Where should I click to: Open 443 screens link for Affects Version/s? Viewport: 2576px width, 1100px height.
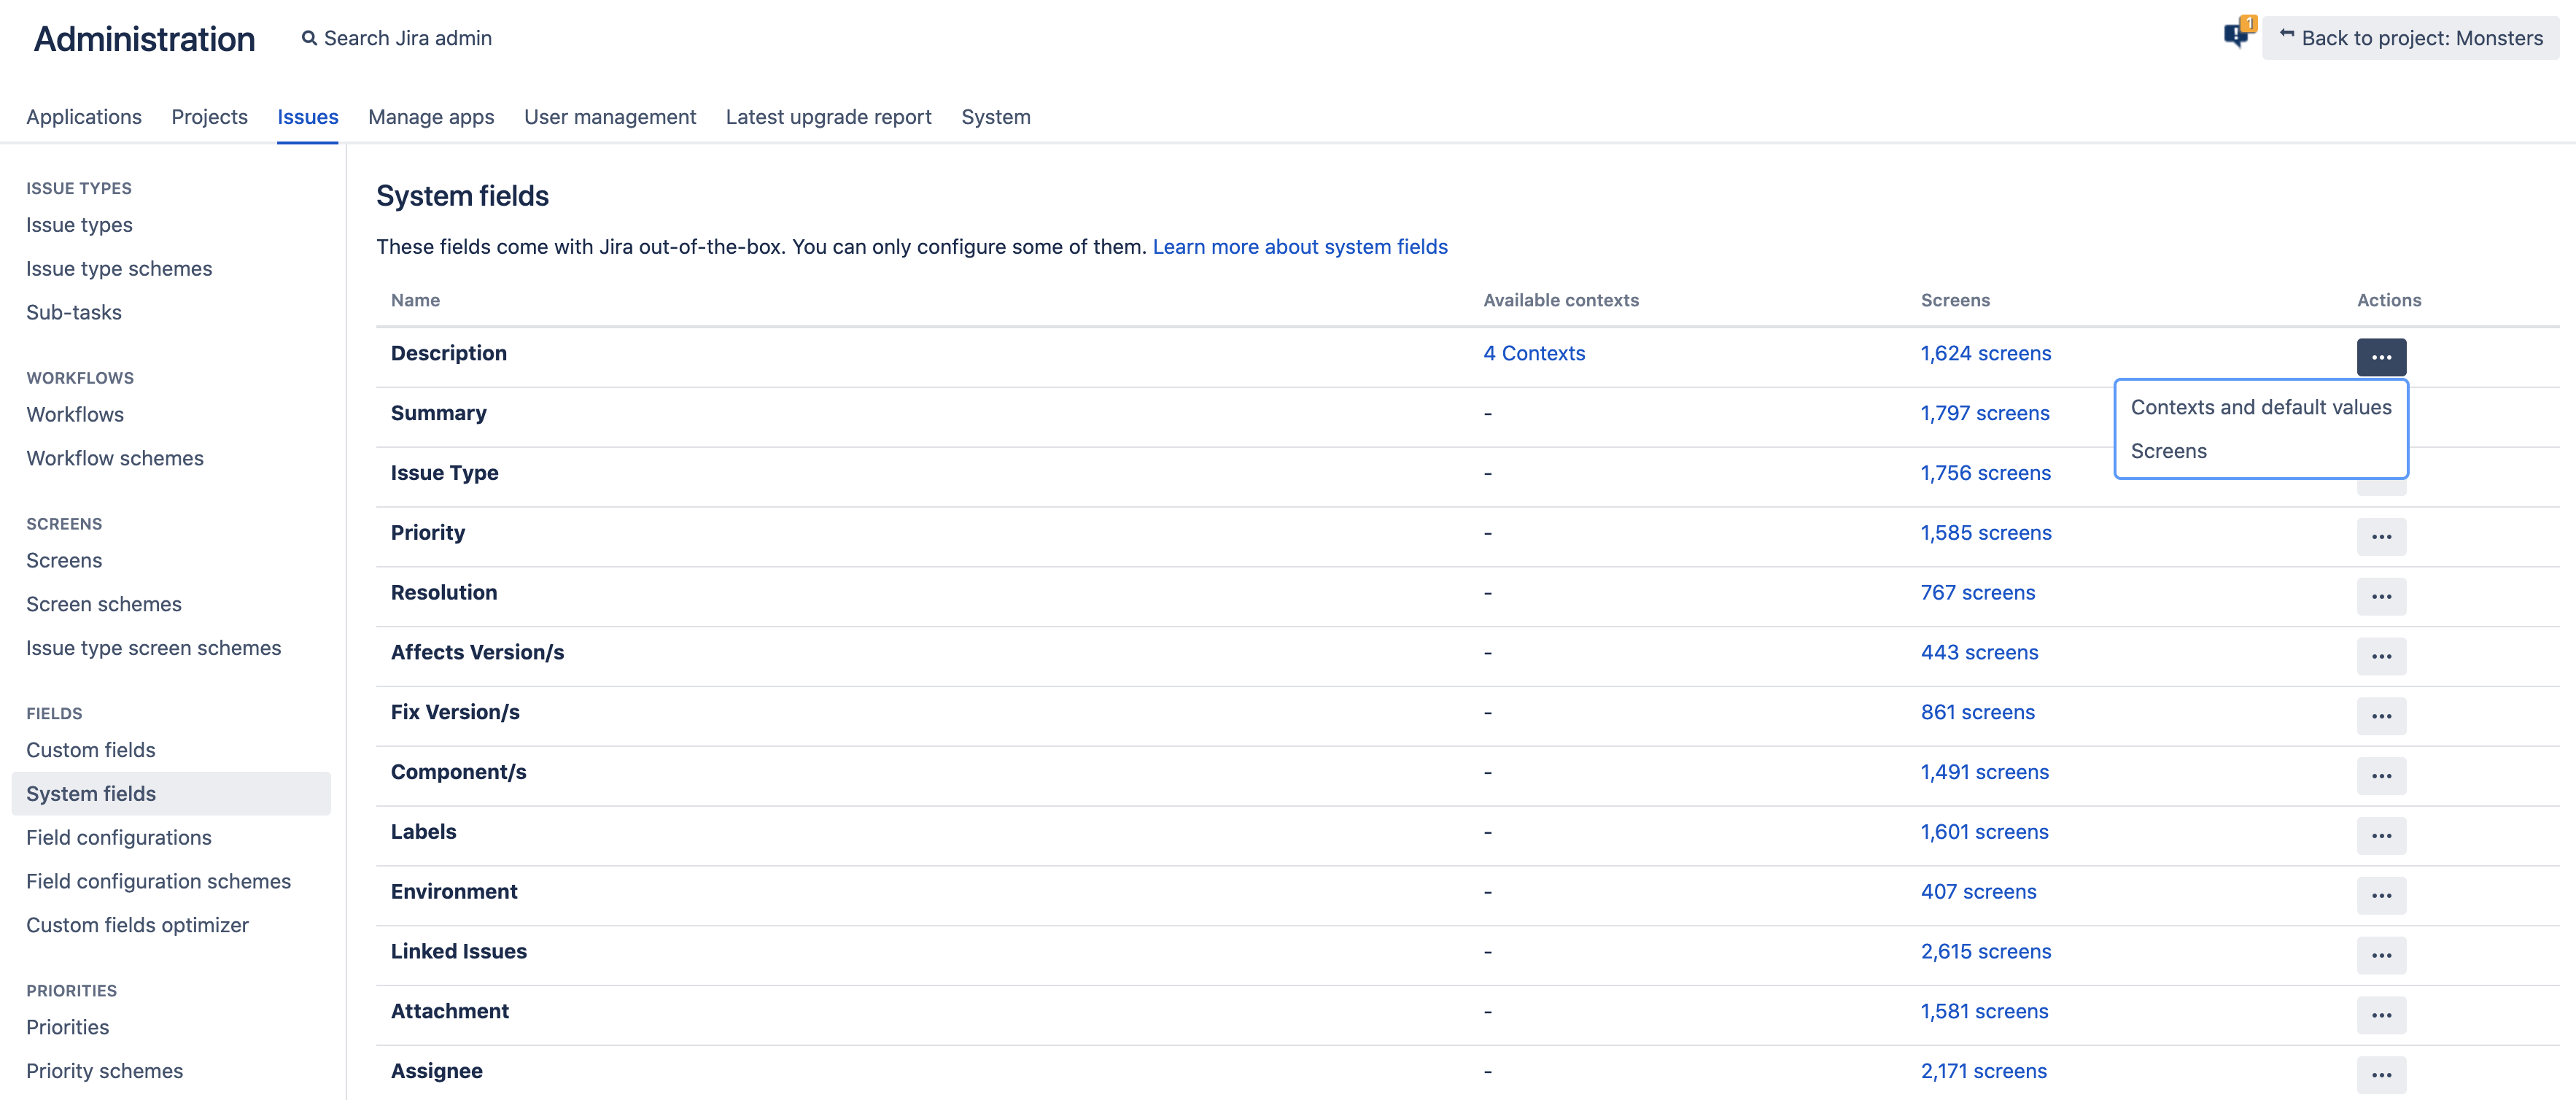[x=1979, y=653]
